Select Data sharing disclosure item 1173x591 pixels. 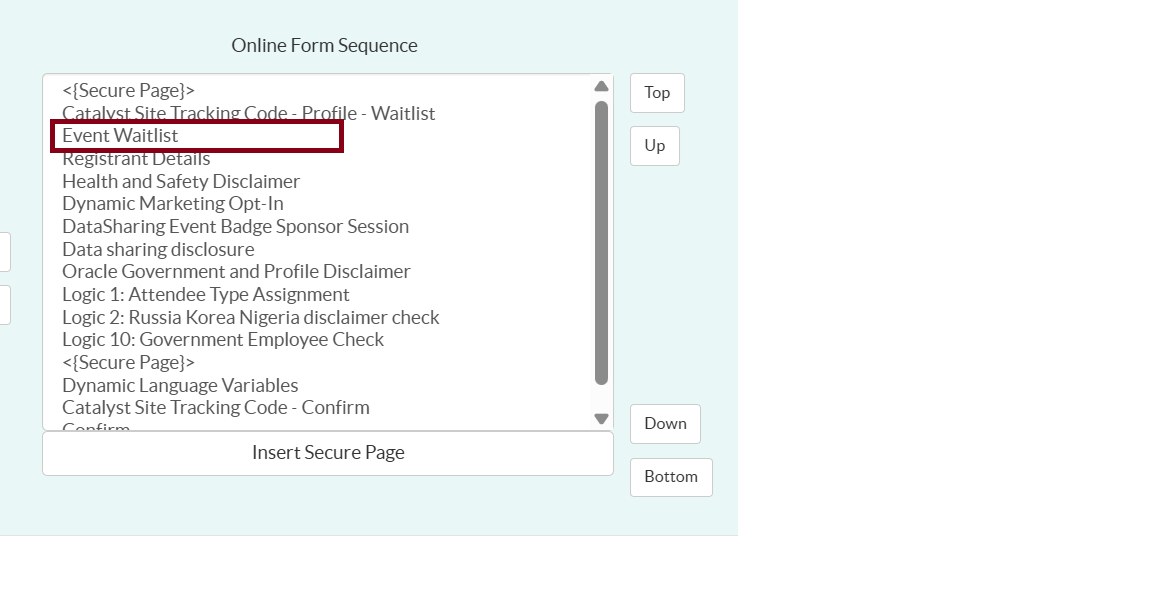coord(158,250)
